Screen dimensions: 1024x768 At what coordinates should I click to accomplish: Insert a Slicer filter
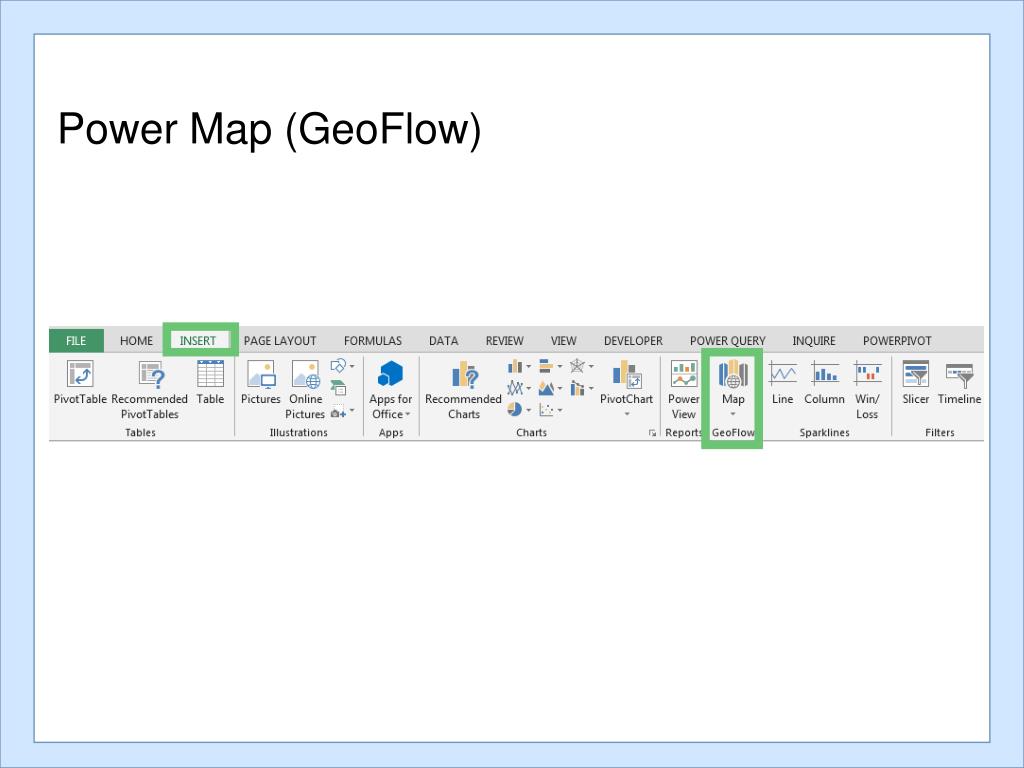point(916,384)
